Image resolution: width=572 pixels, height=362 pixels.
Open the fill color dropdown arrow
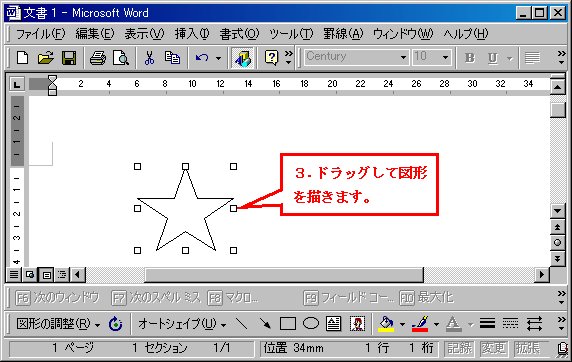coord(402,324)
